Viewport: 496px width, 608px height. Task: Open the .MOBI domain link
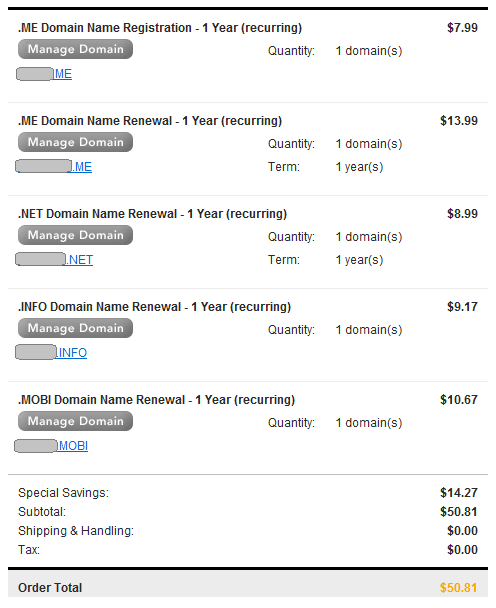pos(51,446)
